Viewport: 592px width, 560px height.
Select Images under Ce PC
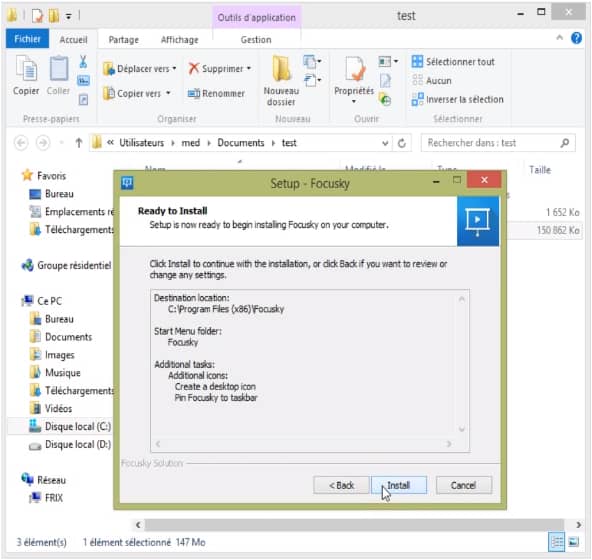[52, 355]
